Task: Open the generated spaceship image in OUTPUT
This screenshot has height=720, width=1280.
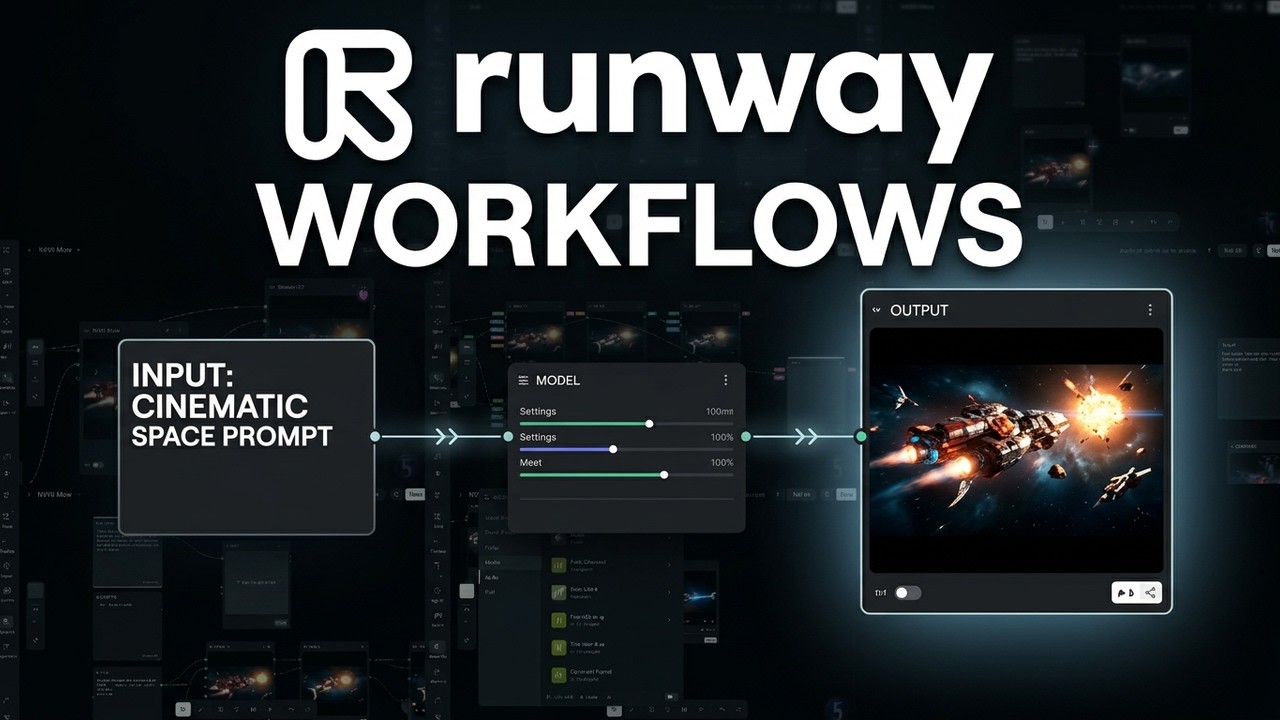Action: [1016, 450]
